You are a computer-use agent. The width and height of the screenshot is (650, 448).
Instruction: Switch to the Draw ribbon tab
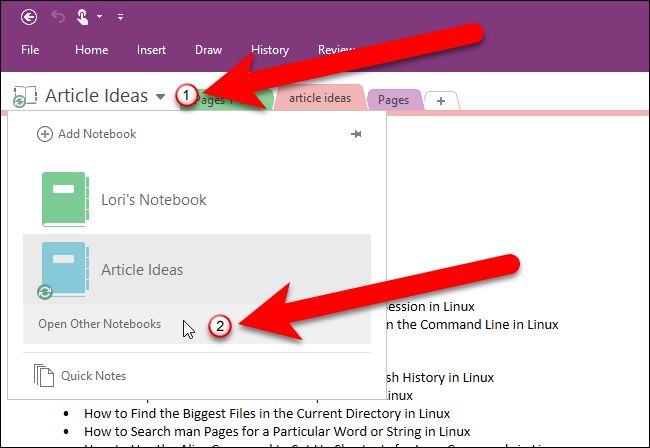click(209, 50)
